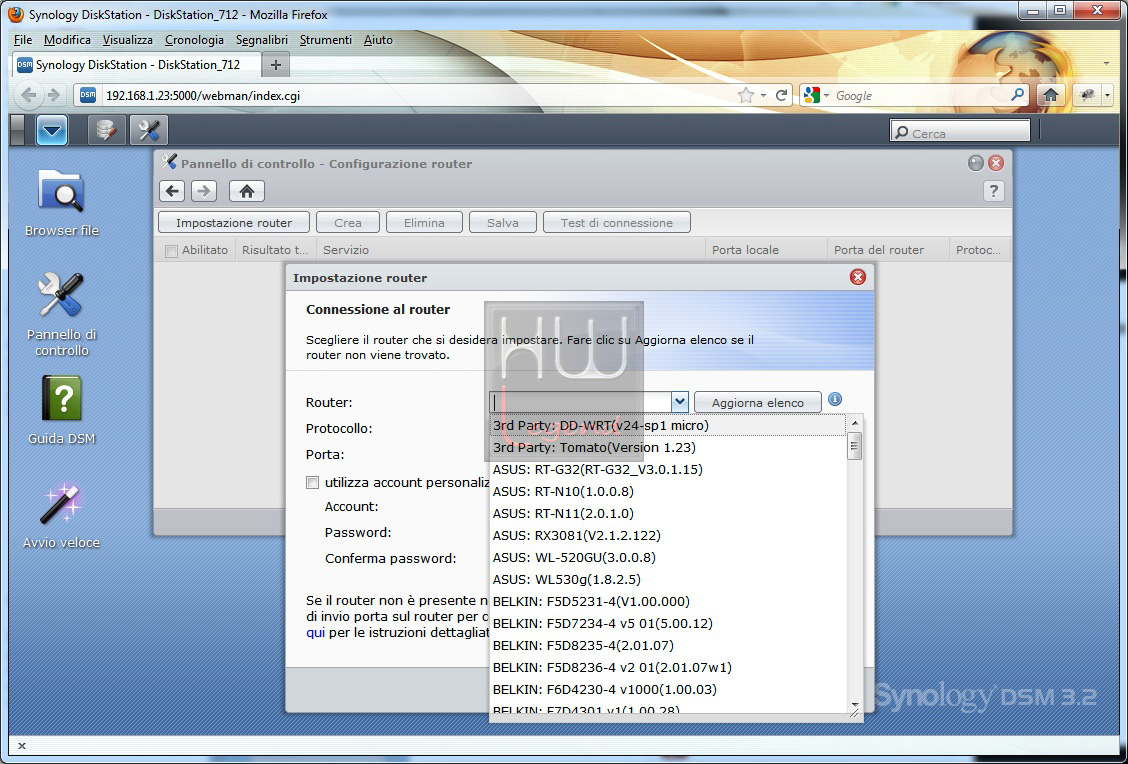This screenshot has height=764, width=1128.
Task: Select ASUS: RT-N10(1.0.0.8)
Action: tap(668, 491)
